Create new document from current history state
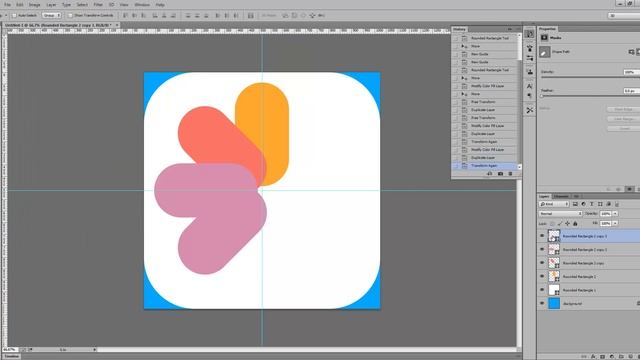This screenshot has width=640, height=360. tap(490, 174)
